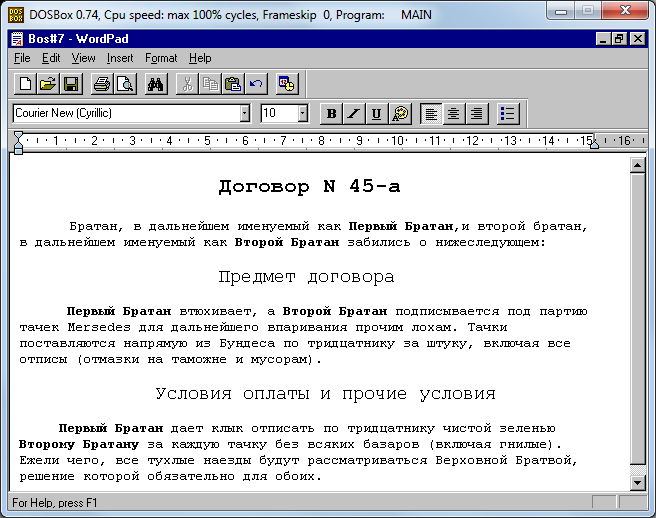Screen dimensions: 656x518
Task: Click the word "Mersedes" in the text
Action: pyautogui.click(x=99, y=327)
